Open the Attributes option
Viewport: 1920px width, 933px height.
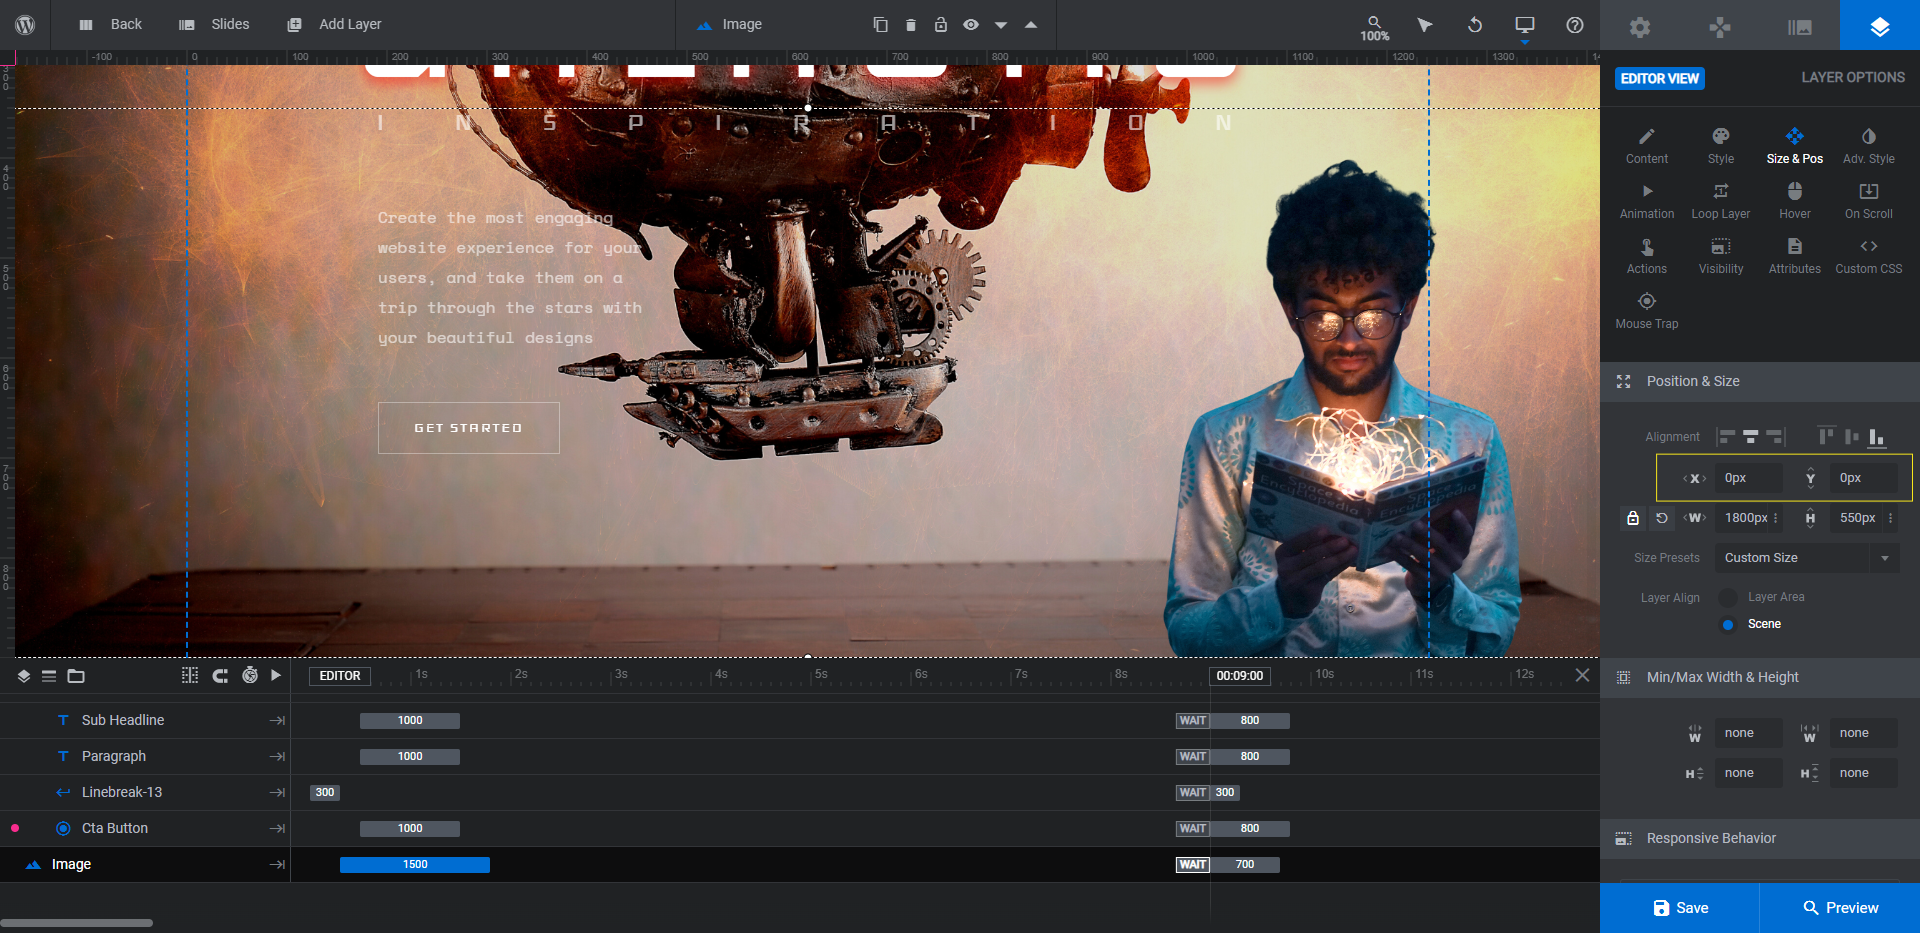point(1795,256)
